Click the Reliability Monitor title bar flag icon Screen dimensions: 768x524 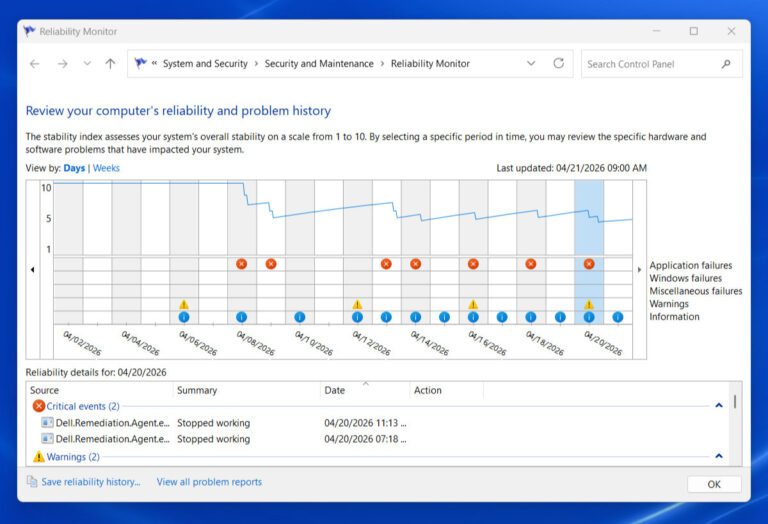tap(29, 31)
